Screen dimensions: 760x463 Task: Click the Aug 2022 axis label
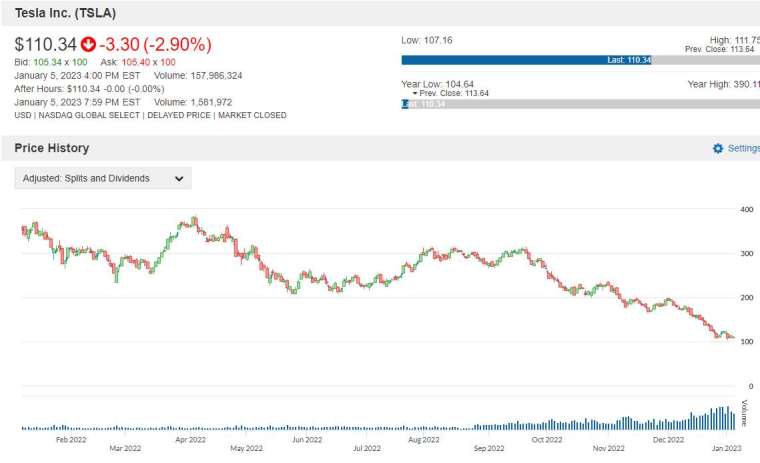tap(424, 440)
